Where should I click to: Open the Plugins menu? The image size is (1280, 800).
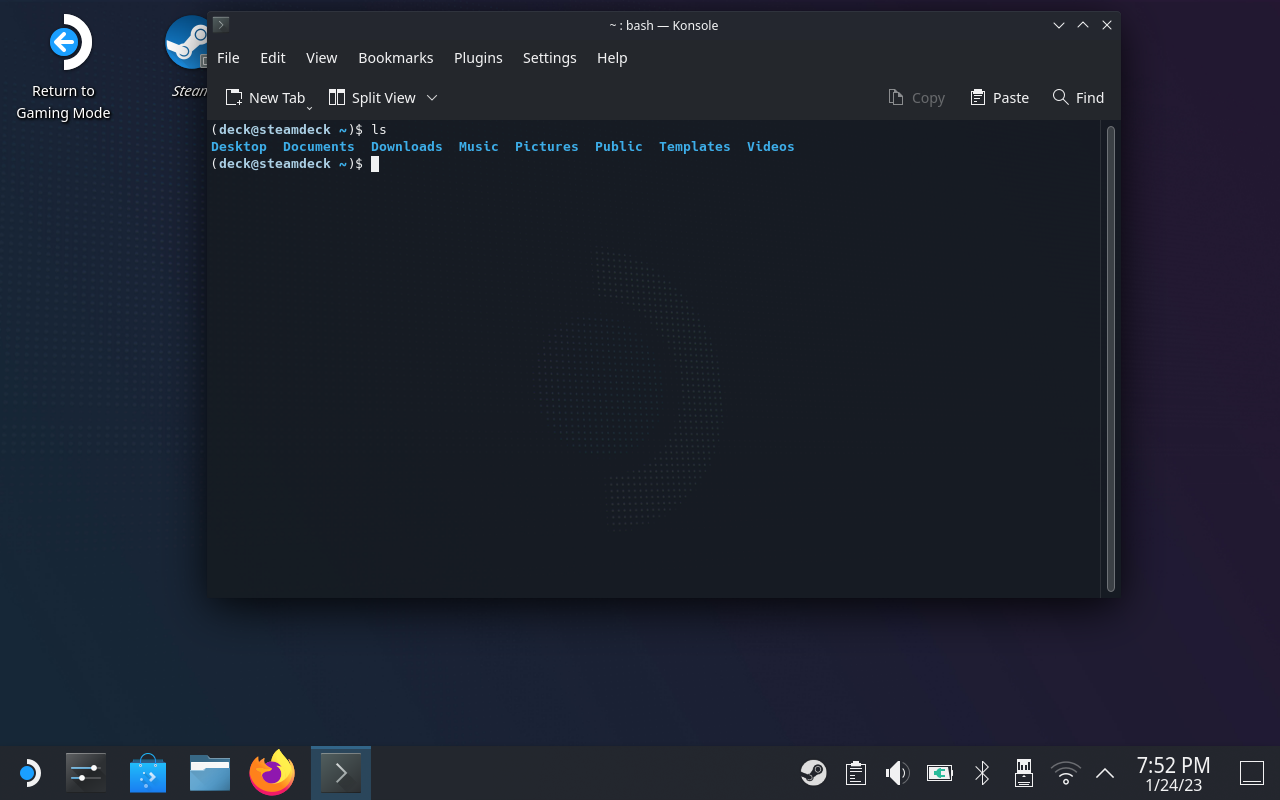(478, 58)
